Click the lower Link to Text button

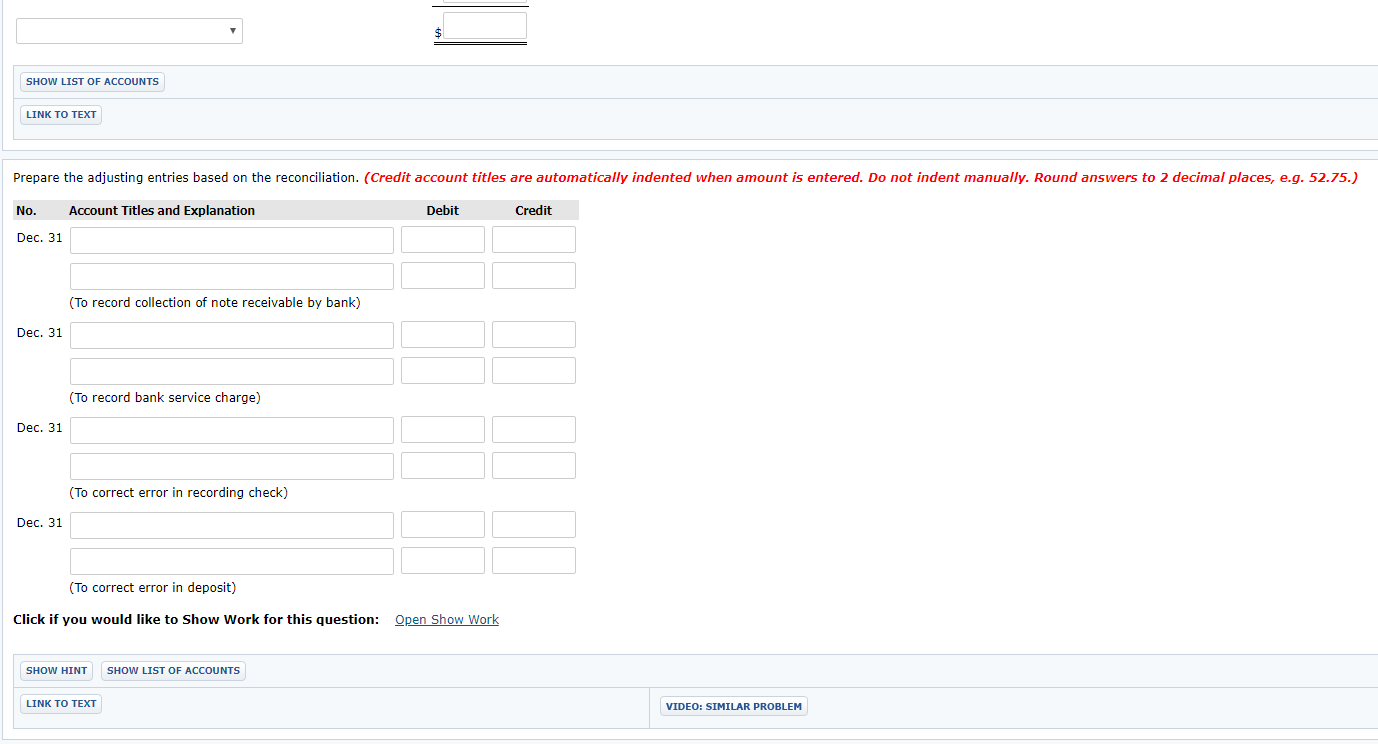(x=61, y=704)
